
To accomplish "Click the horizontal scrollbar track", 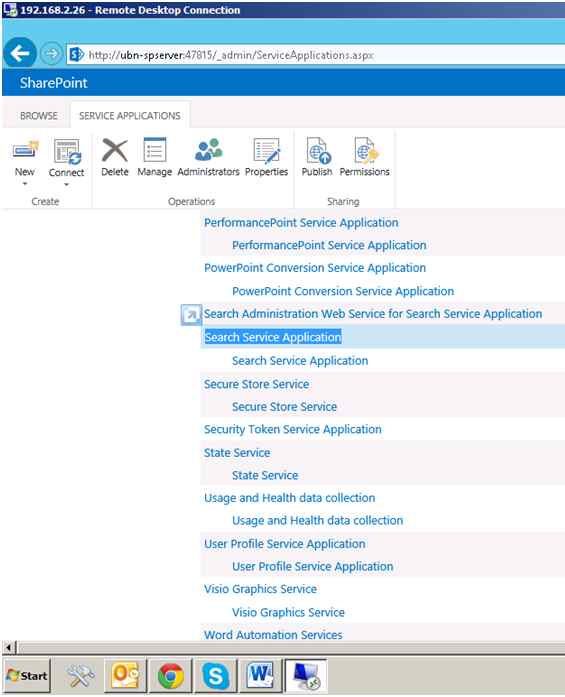I will coord(291,648).
